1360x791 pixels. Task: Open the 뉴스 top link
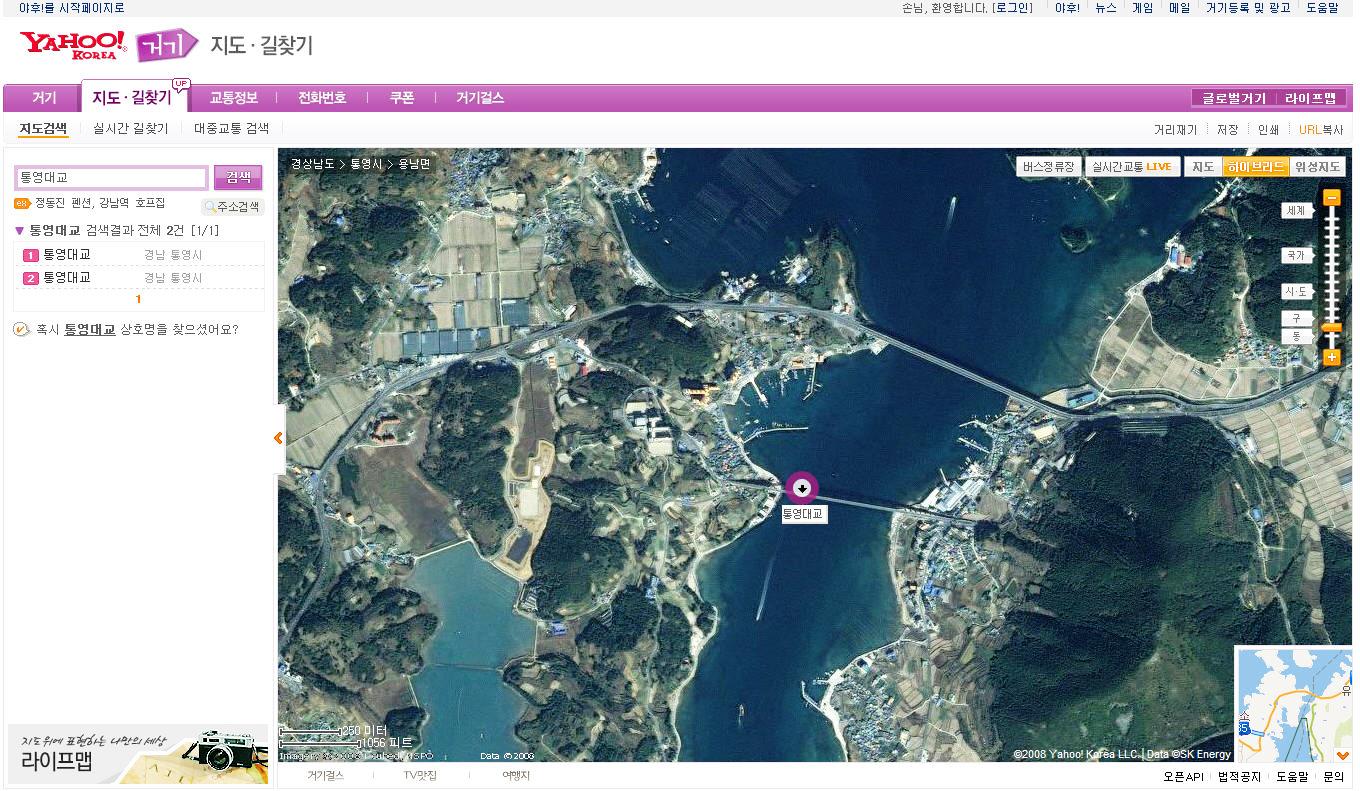[x=1105, y=8]
